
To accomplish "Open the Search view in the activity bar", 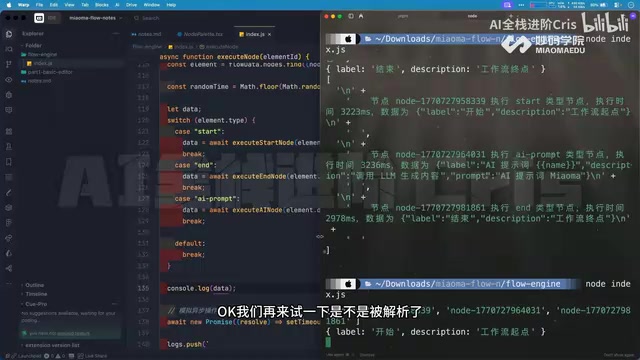I will pos(9,49).
